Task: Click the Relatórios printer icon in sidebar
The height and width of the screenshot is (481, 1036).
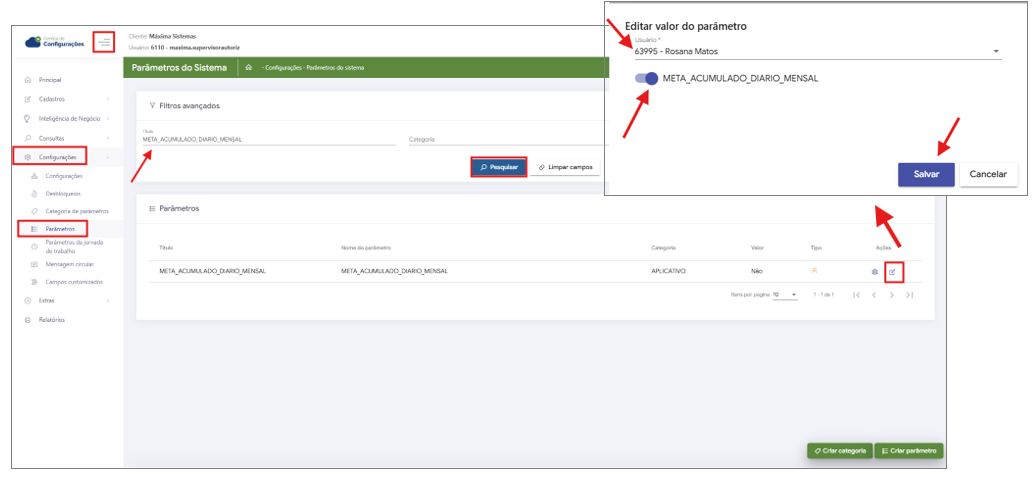Action: pyautogui.click(x=27, y=320)
